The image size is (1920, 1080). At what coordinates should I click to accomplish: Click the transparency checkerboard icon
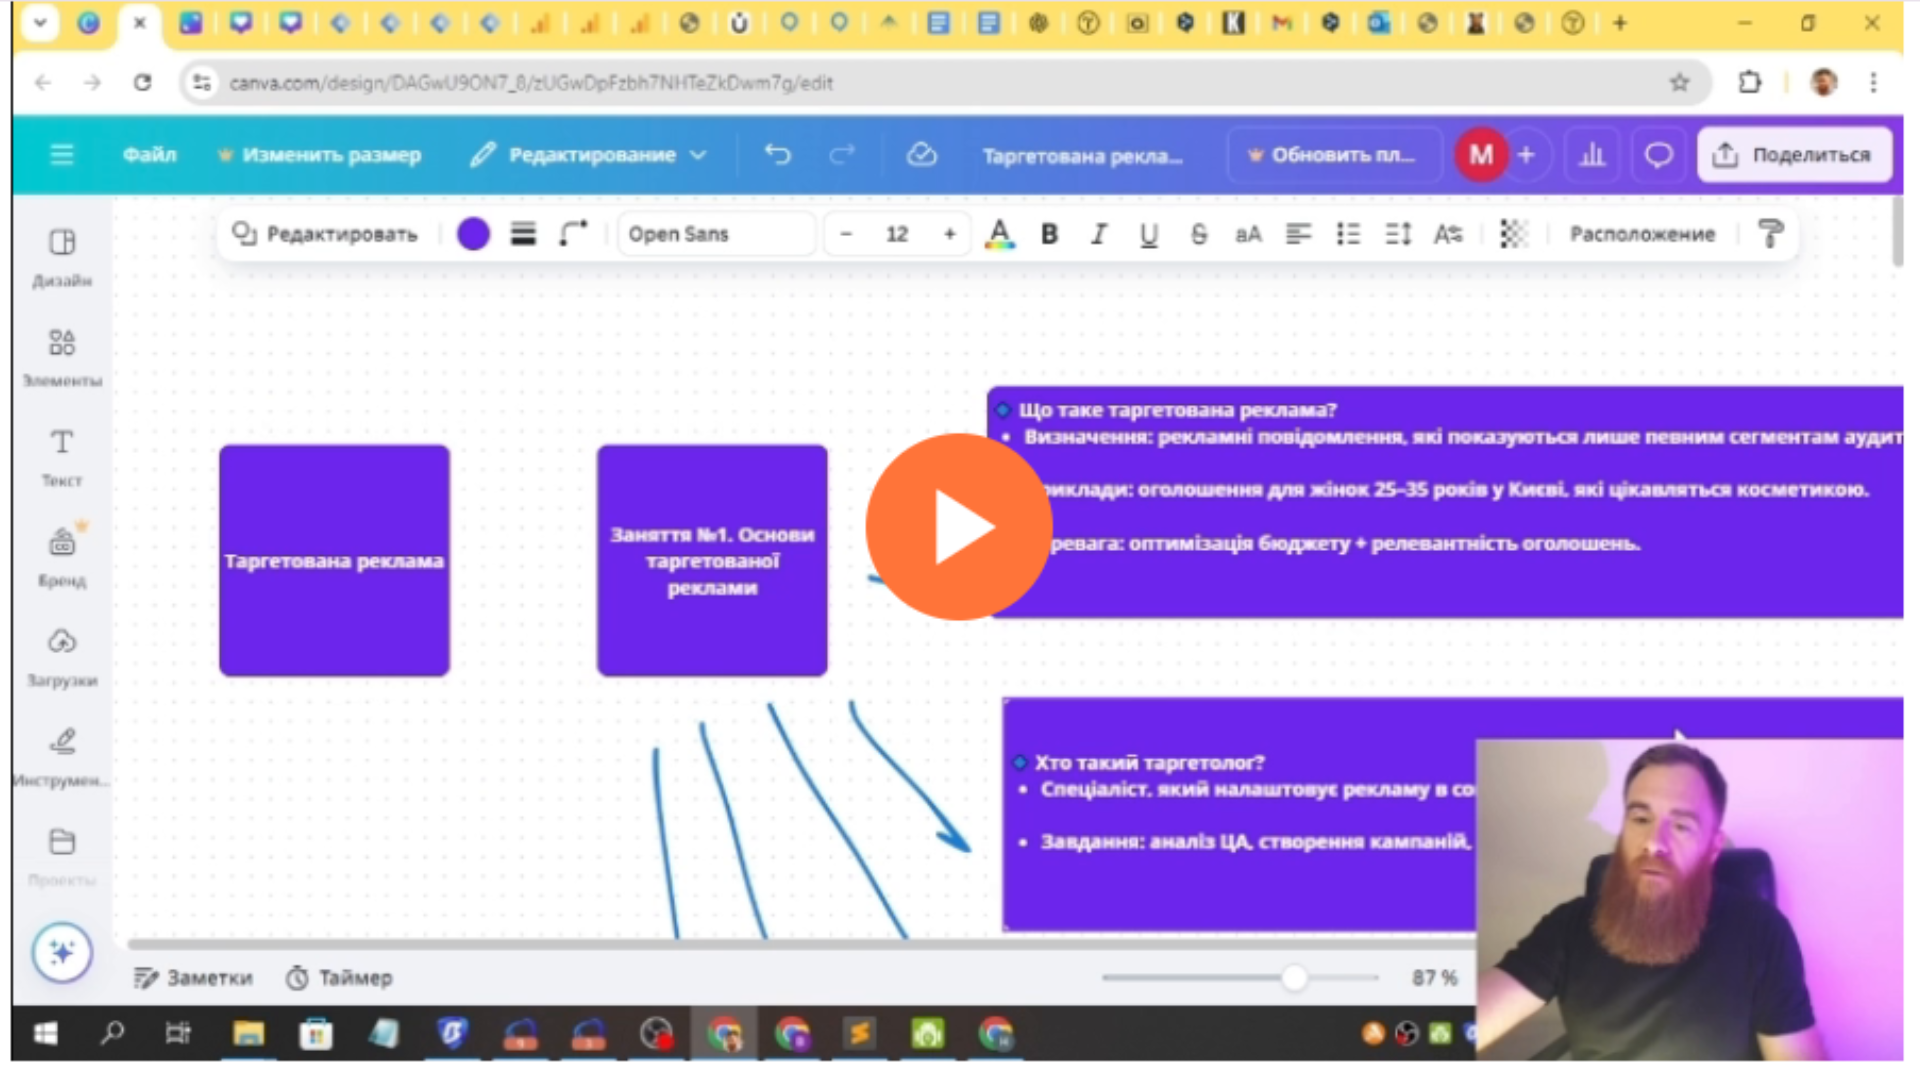point(1513,234)
